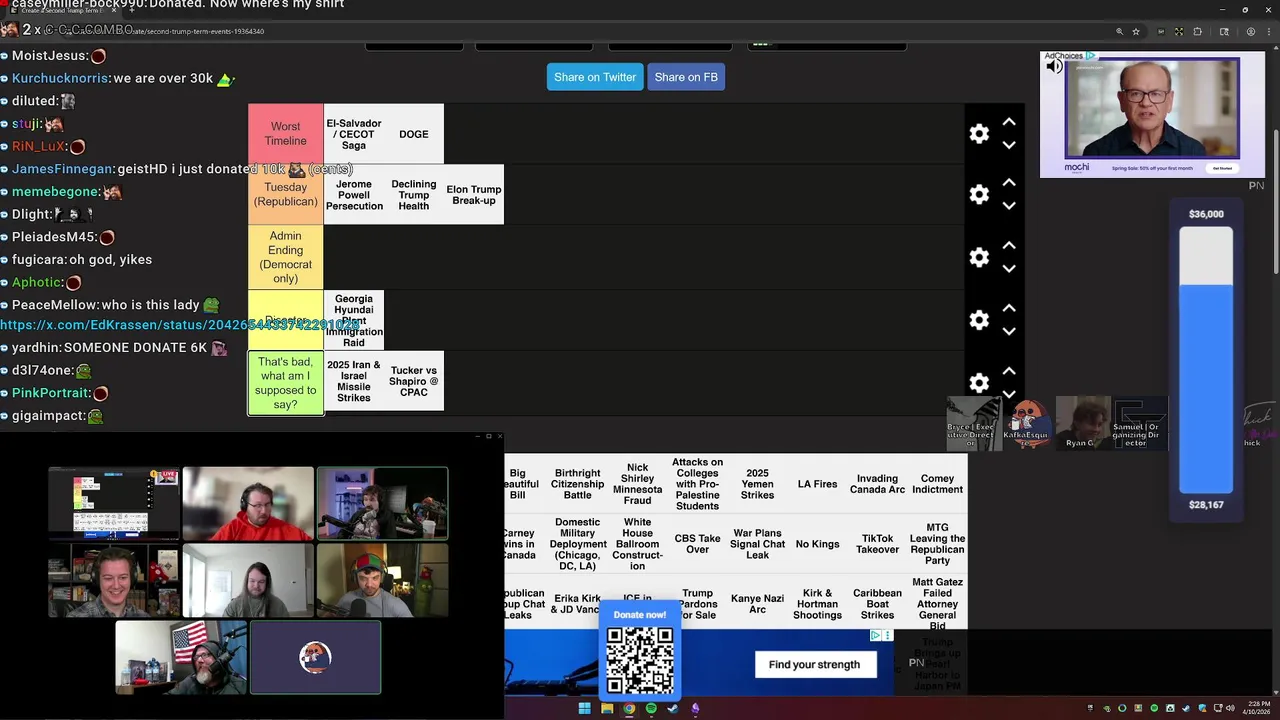Click the "Find your strength" ad button

(x=814, y=664)
